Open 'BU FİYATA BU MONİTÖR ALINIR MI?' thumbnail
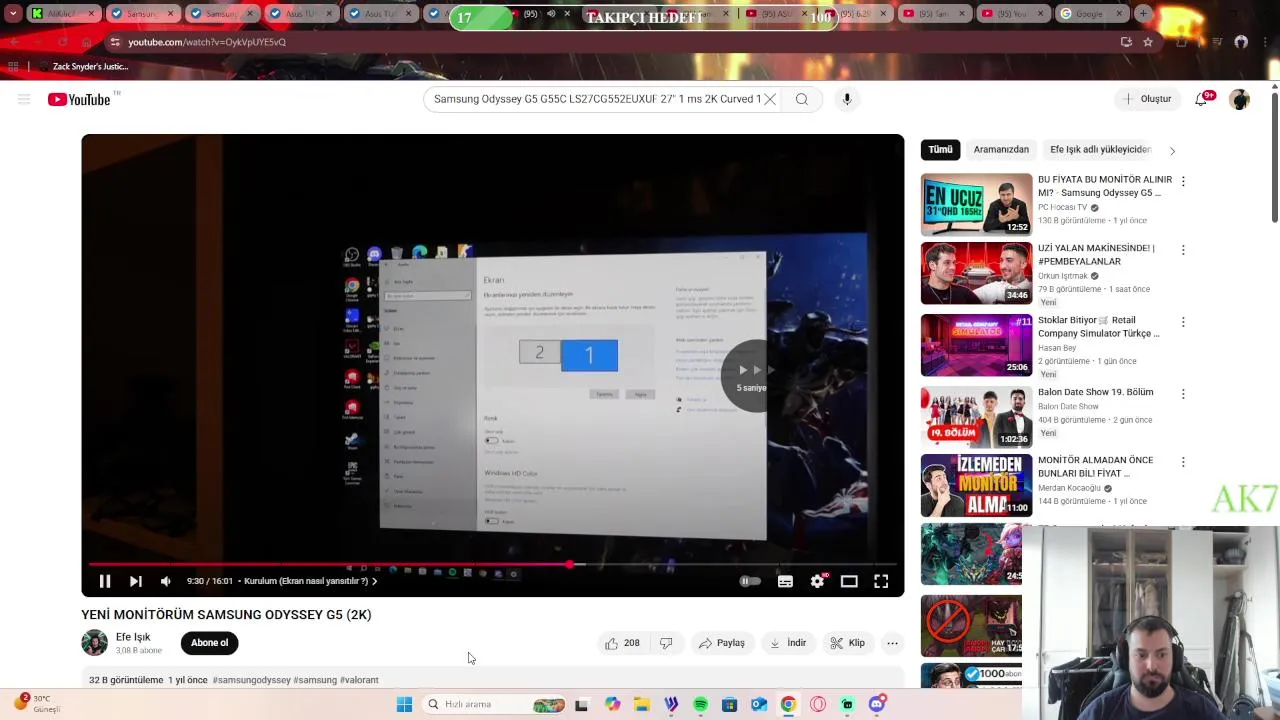1280x720 pixels. tap(976, 205)
